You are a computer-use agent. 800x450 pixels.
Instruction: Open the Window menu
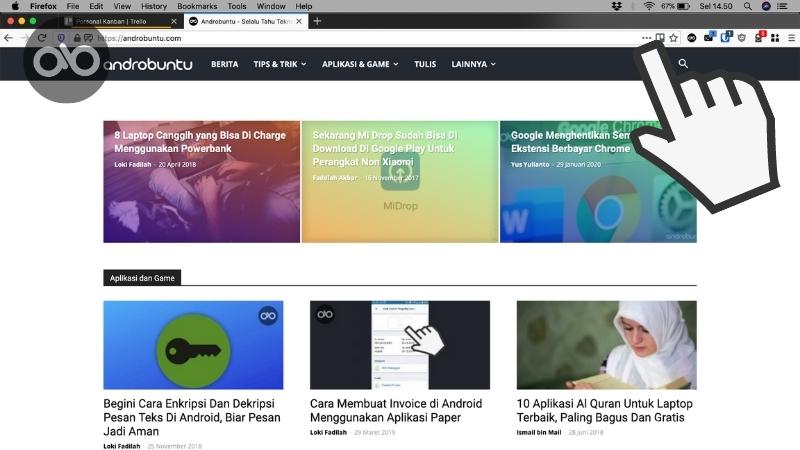(271, 6)
